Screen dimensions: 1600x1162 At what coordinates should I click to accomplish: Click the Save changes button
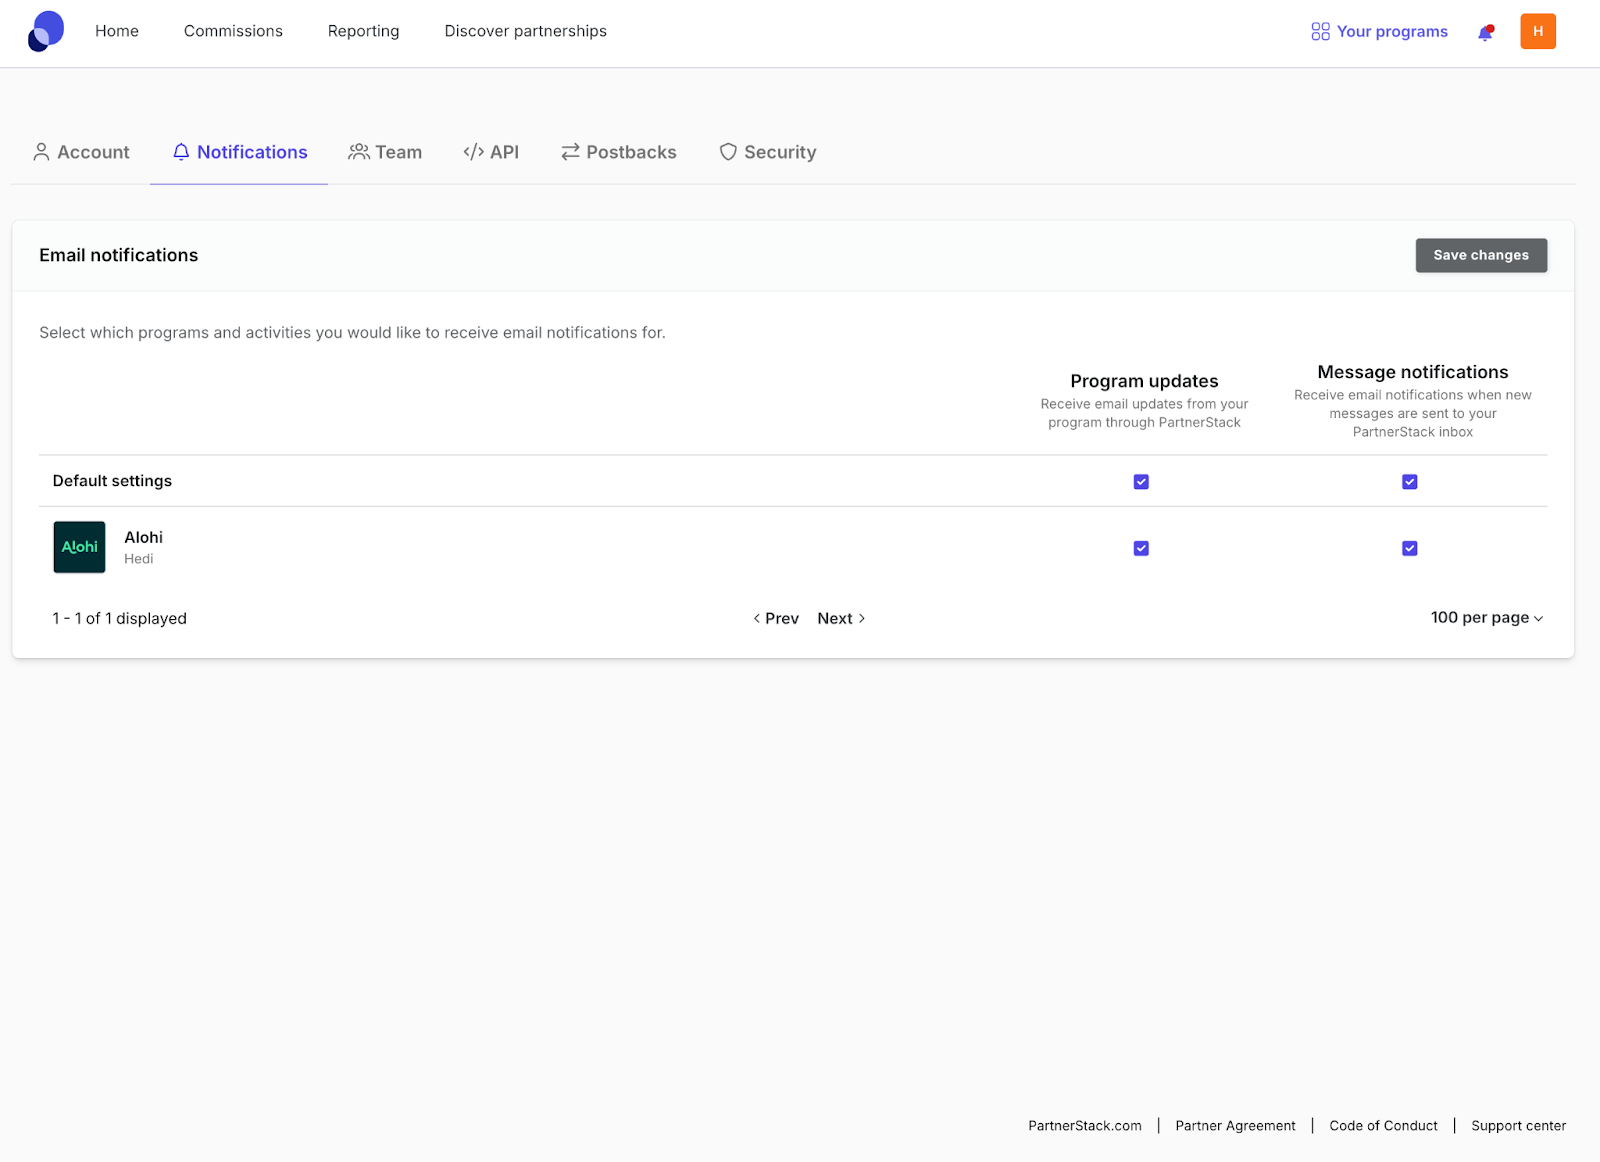(1480, 255)
